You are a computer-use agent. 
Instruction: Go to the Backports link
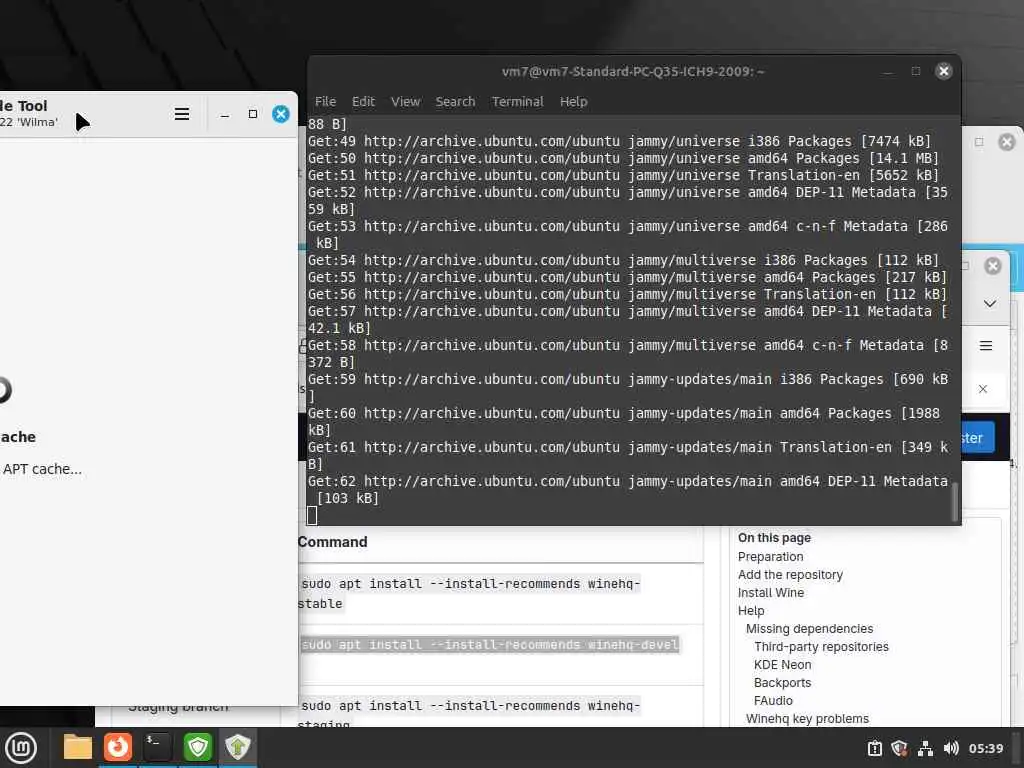(x=782, y=682)
